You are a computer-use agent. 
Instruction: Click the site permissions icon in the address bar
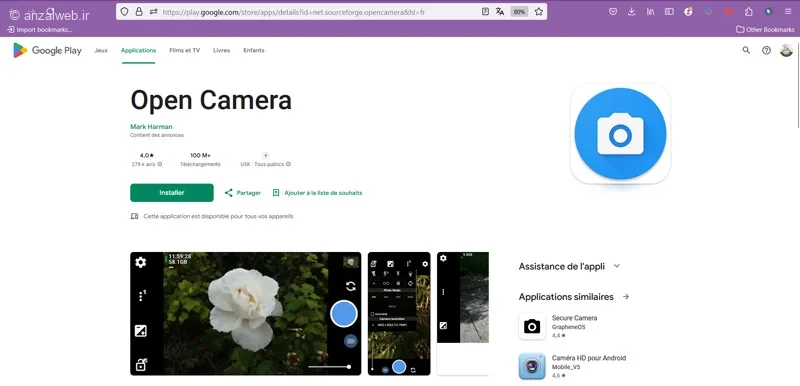pos(154,12)
